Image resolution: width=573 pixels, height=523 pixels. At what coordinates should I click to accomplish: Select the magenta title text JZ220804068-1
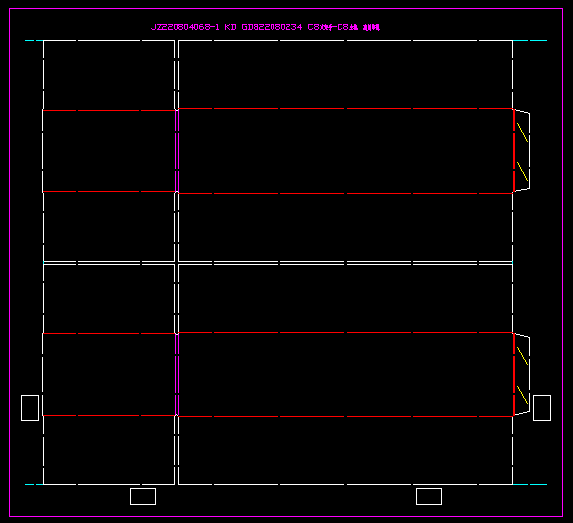pyautogui.click(x=185, y=27)
